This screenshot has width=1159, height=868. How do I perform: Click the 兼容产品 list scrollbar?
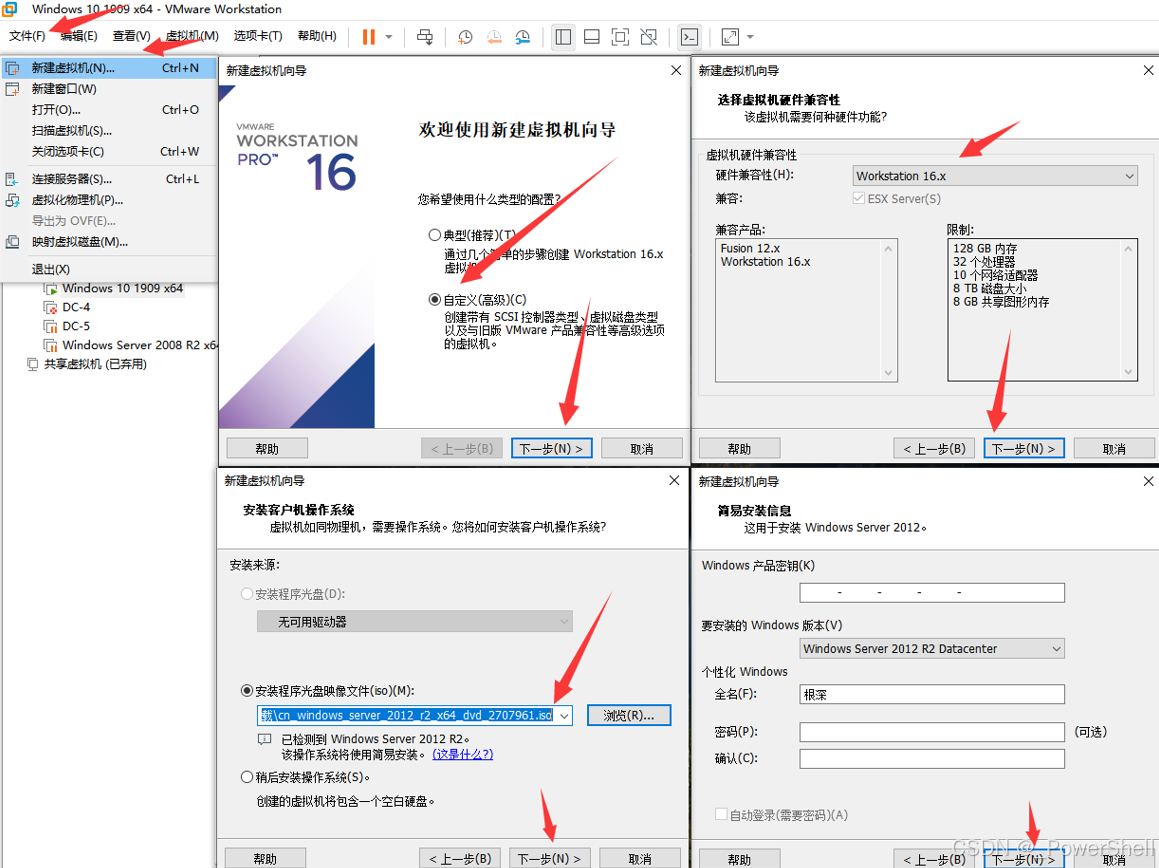point(888,311)
